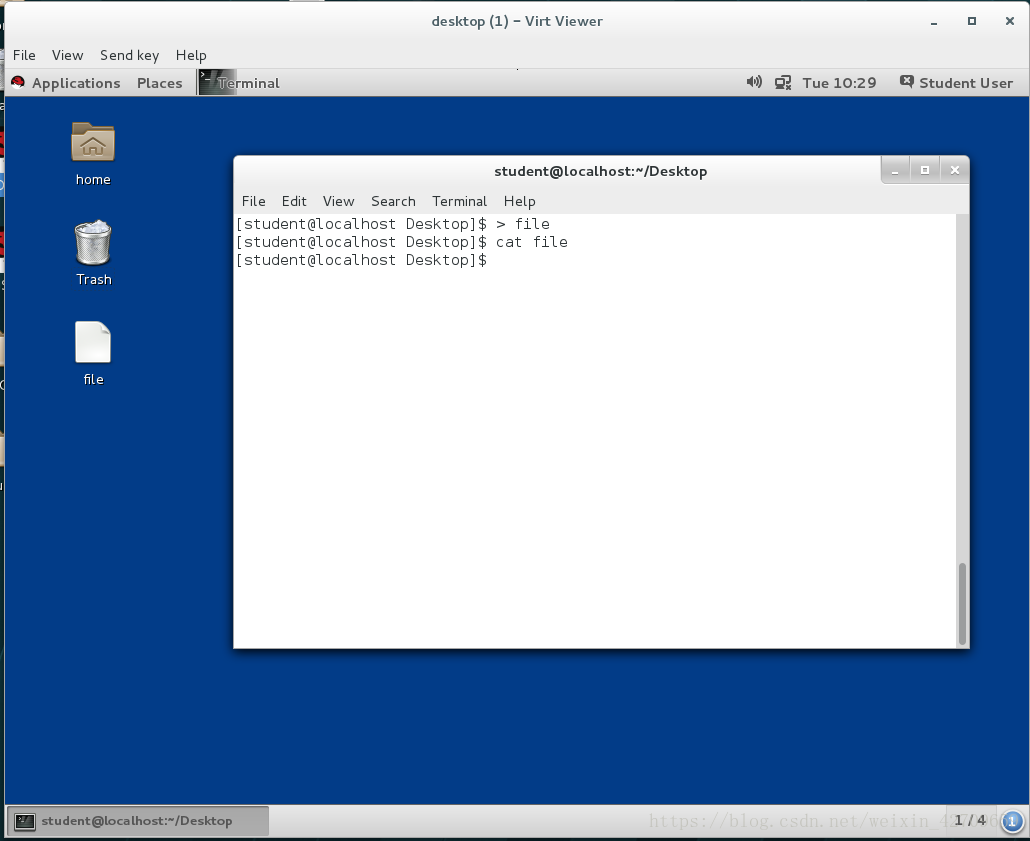Open Virt Viewer Help menu
Viewport: 1030px width, 841px height.
191,55
